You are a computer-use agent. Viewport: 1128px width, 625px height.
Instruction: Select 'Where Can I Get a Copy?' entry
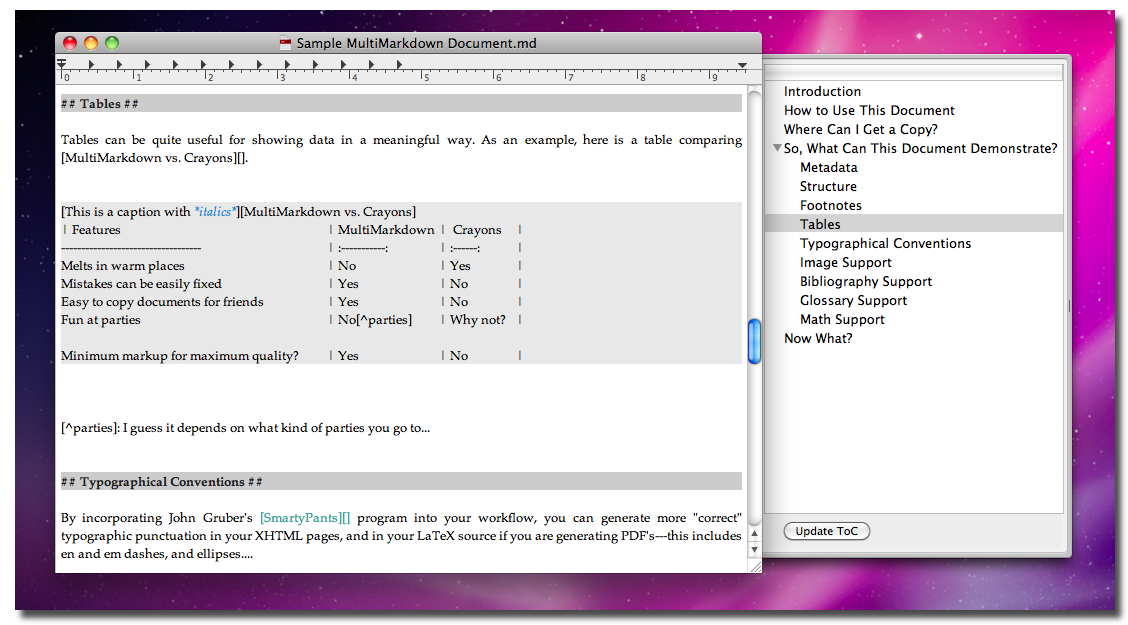pyautogui.click(x=860, y=129)
